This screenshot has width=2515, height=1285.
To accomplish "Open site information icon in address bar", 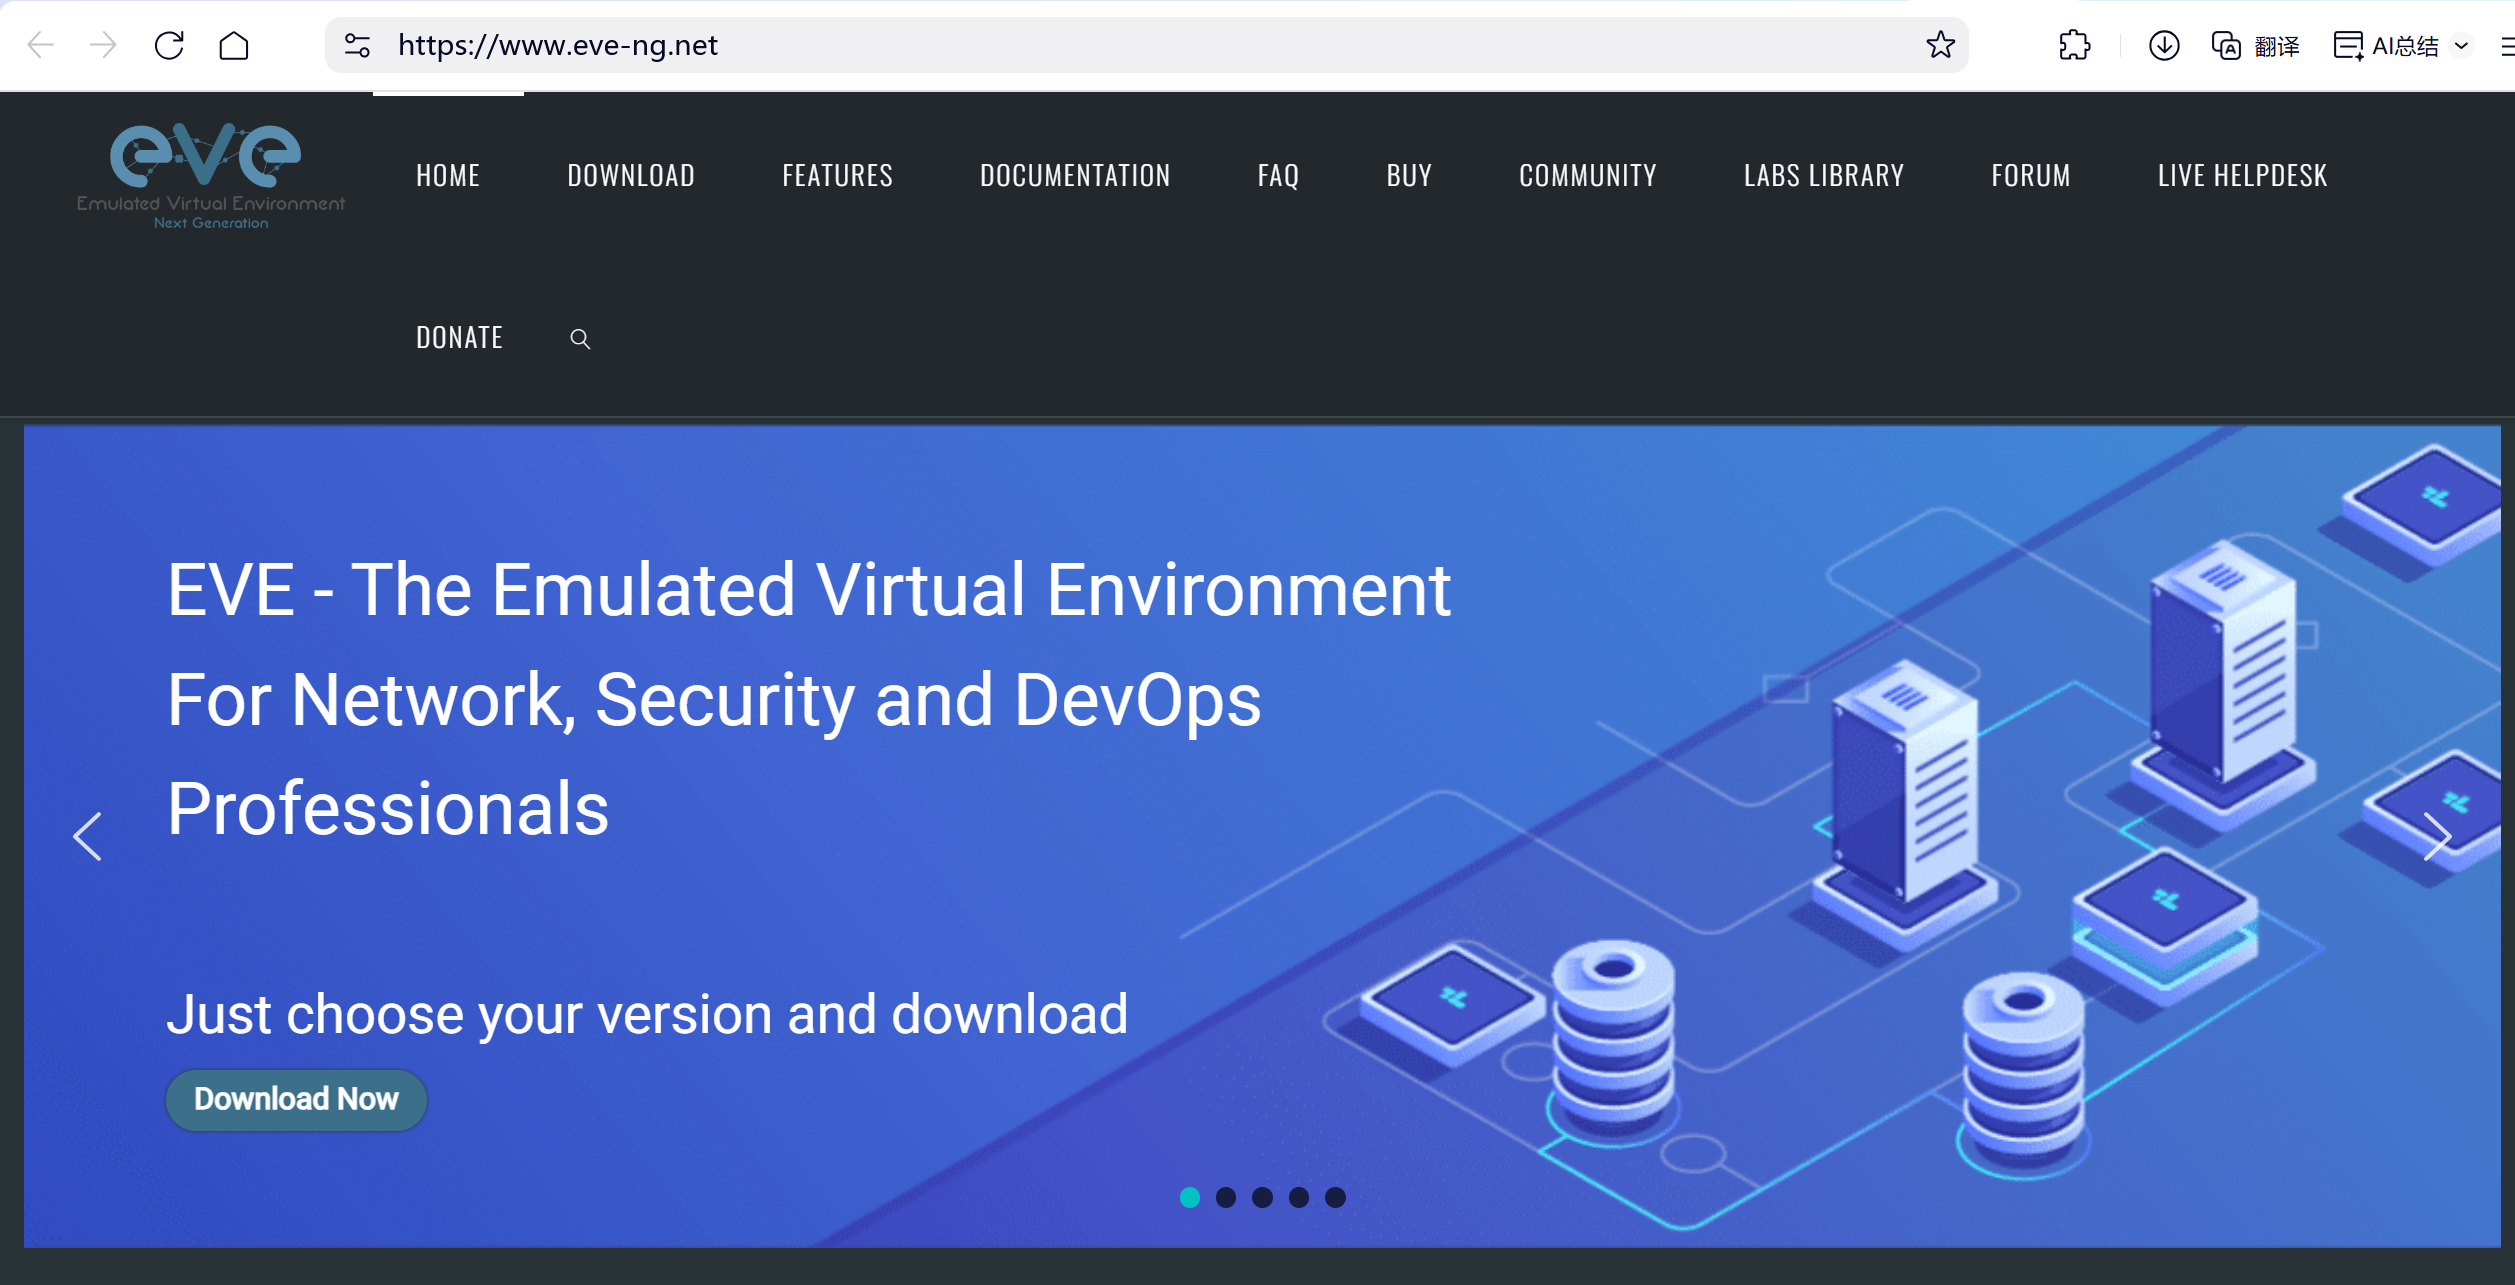I will pyautogui.click(x=357, y=45).
